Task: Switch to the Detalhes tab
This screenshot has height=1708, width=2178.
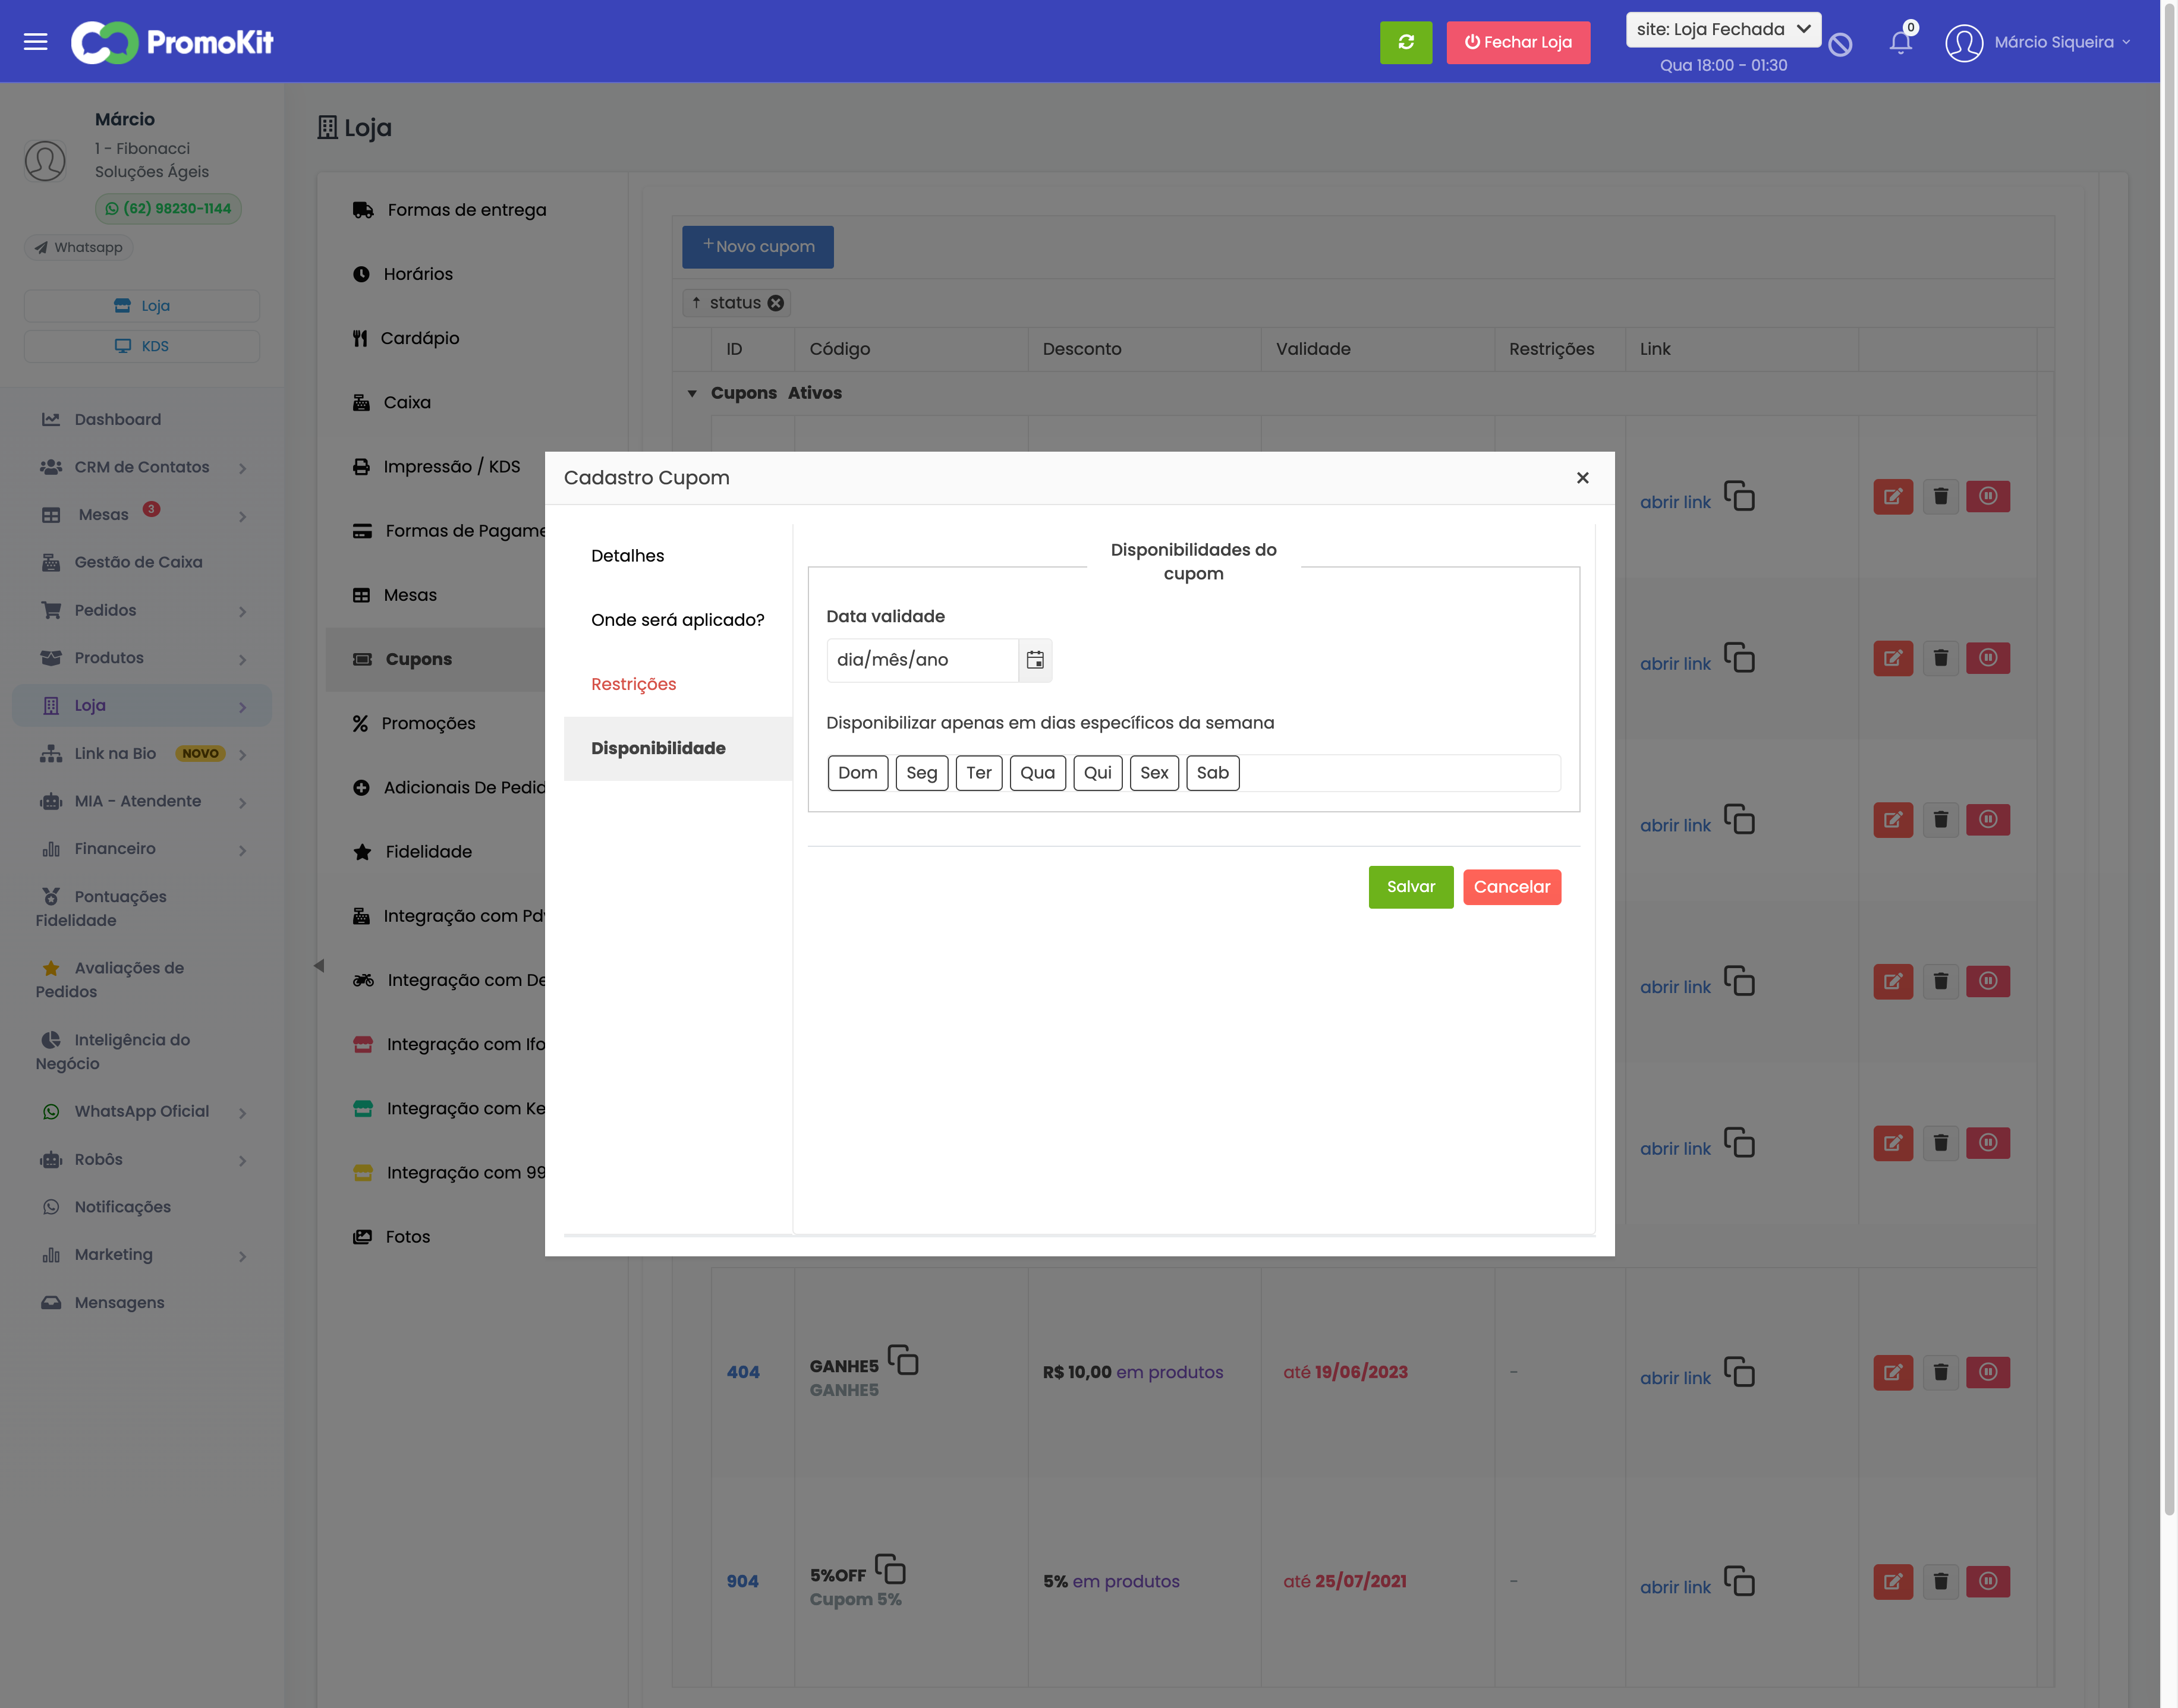Action: [678, 556]
